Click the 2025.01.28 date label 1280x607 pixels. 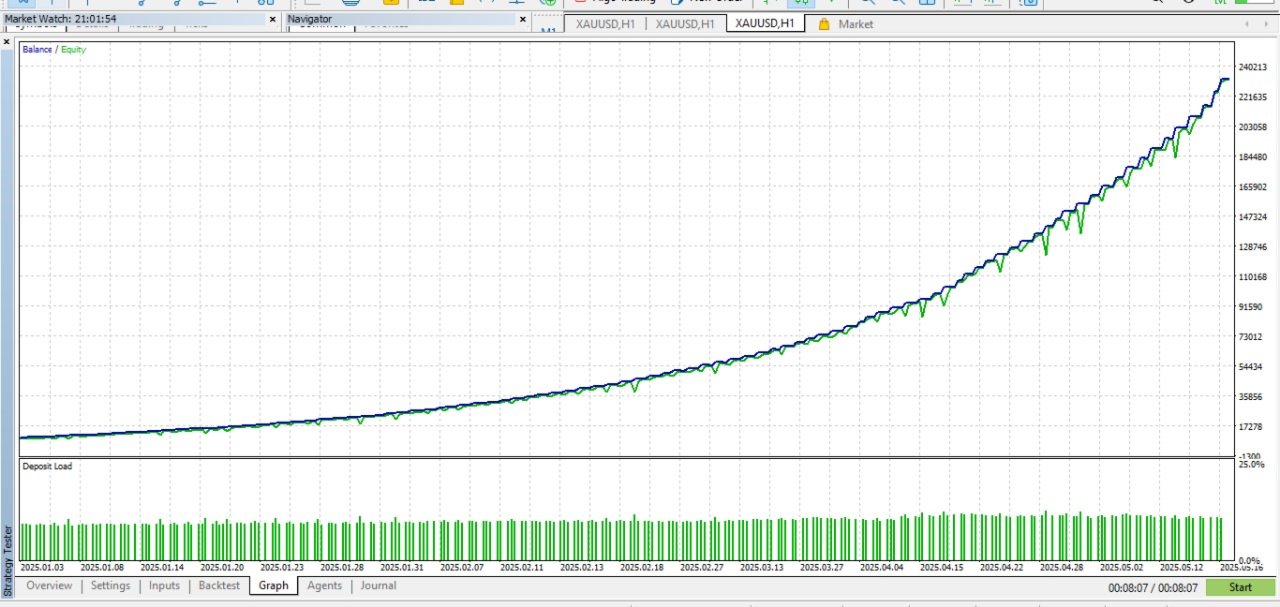(342, 567)
